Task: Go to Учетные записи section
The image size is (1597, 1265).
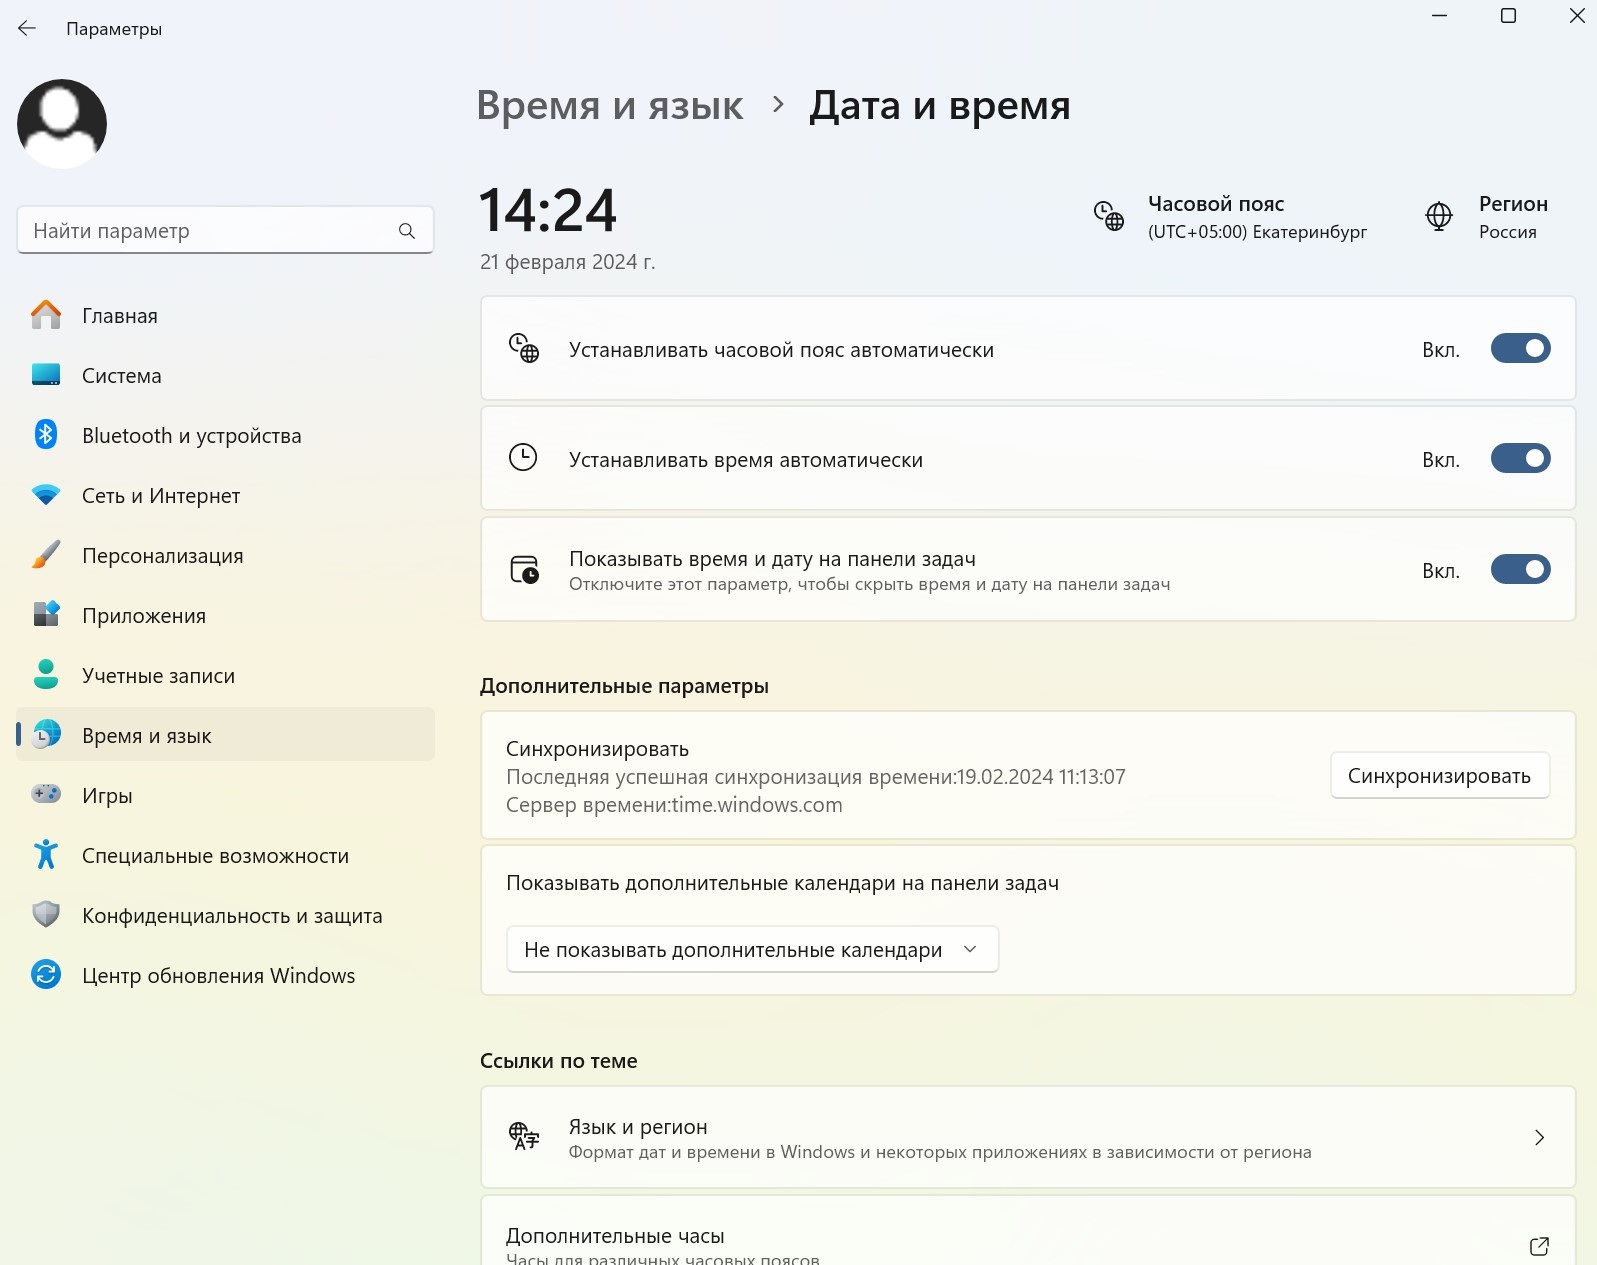Action: pyautogui.click(x=158, y=676)
